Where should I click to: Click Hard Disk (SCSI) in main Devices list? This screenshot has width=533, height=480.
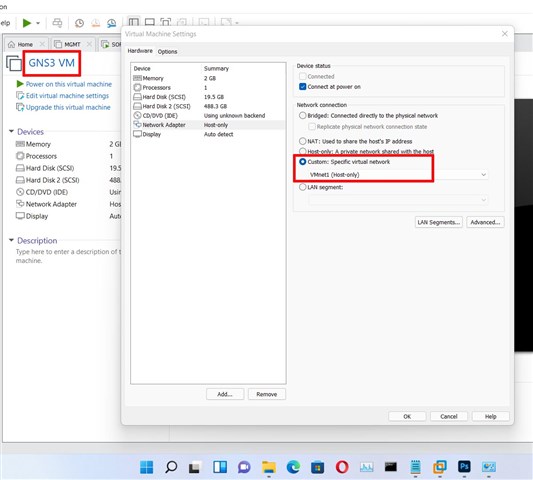click(x=50, y=168)
